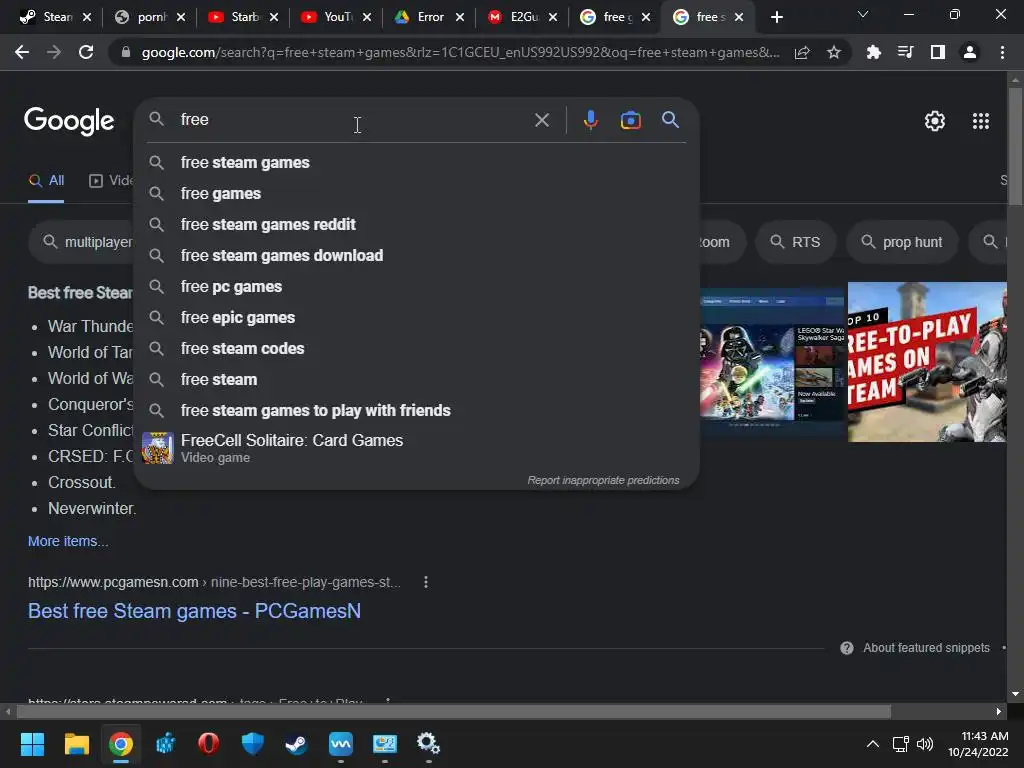This screenshot has height=768, width=1024.
Task: Open Settings gear in the taskbar
Action: (x=428, y=744)
